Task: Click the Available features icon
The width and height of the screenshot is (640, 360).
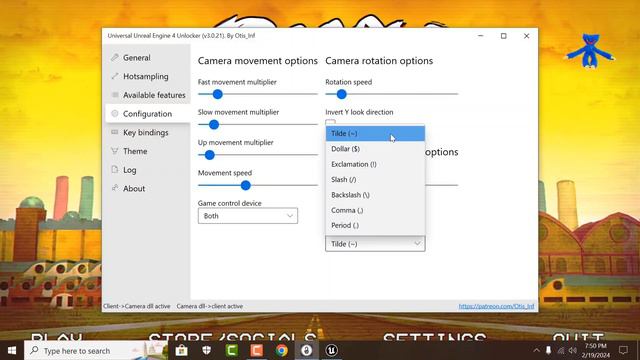Action: coord(115,95)
